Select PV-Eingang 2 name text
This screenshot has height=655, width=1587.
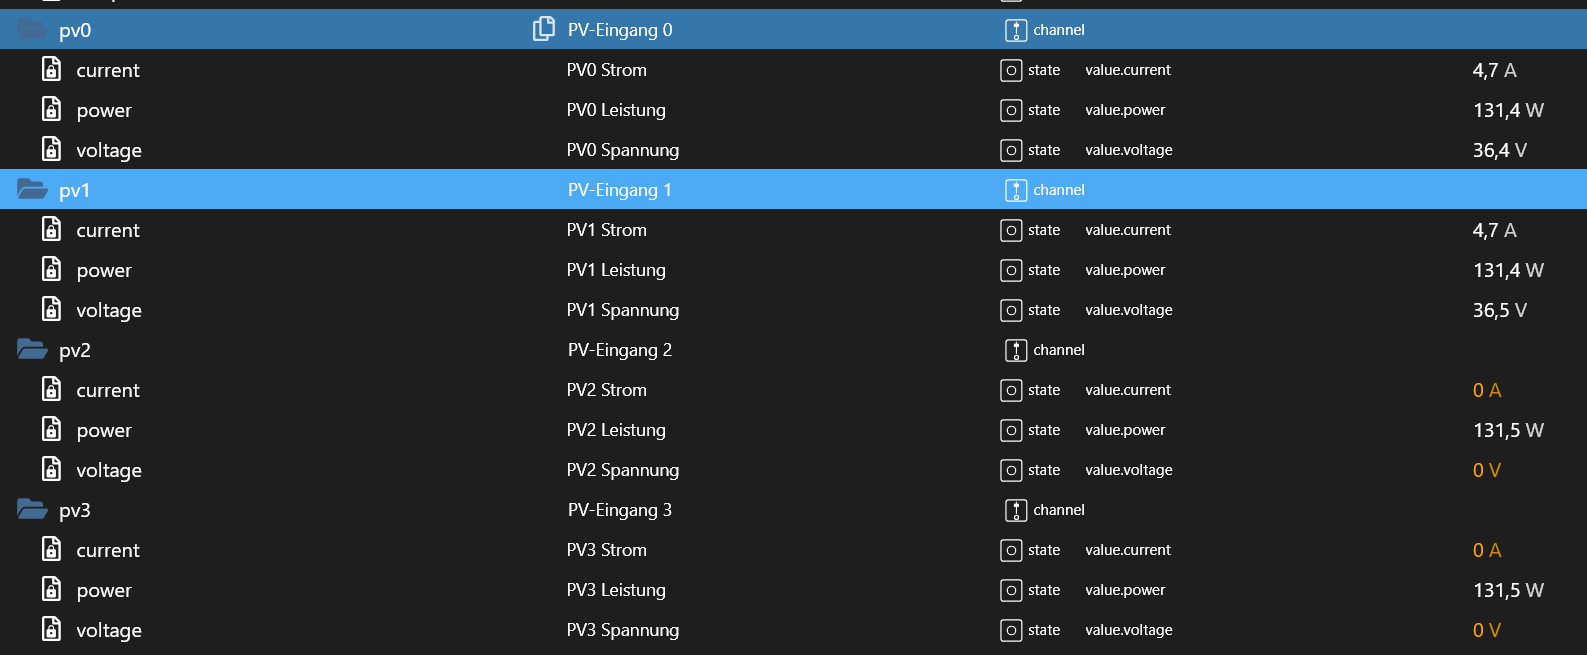point(620,350)
